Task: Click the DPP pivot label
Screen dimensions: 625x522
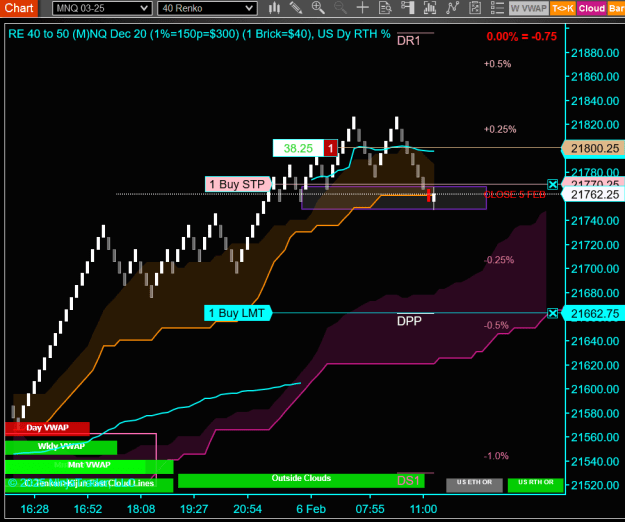Action: point(409,321)
